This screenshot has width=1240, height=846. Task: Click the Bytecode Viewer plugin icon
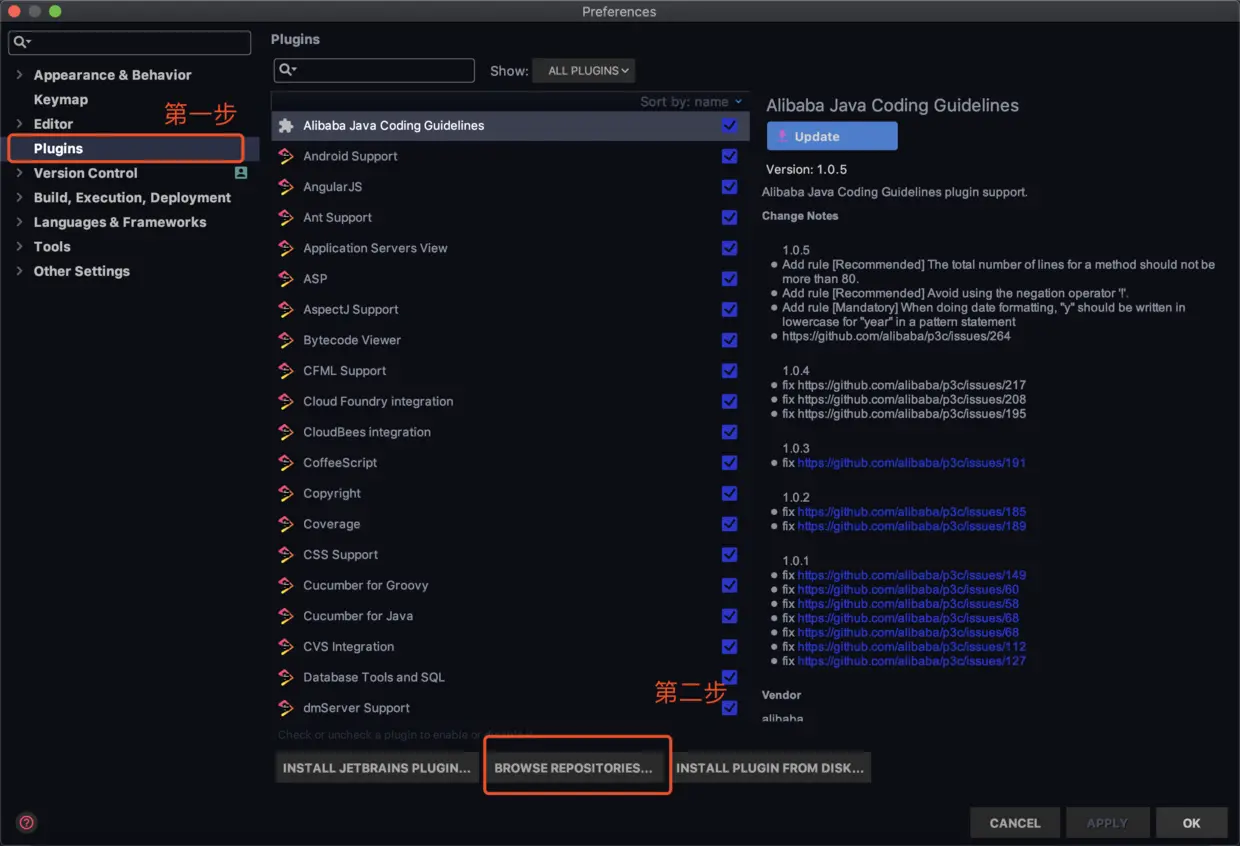pyautogui.click(x=286, y=340)
